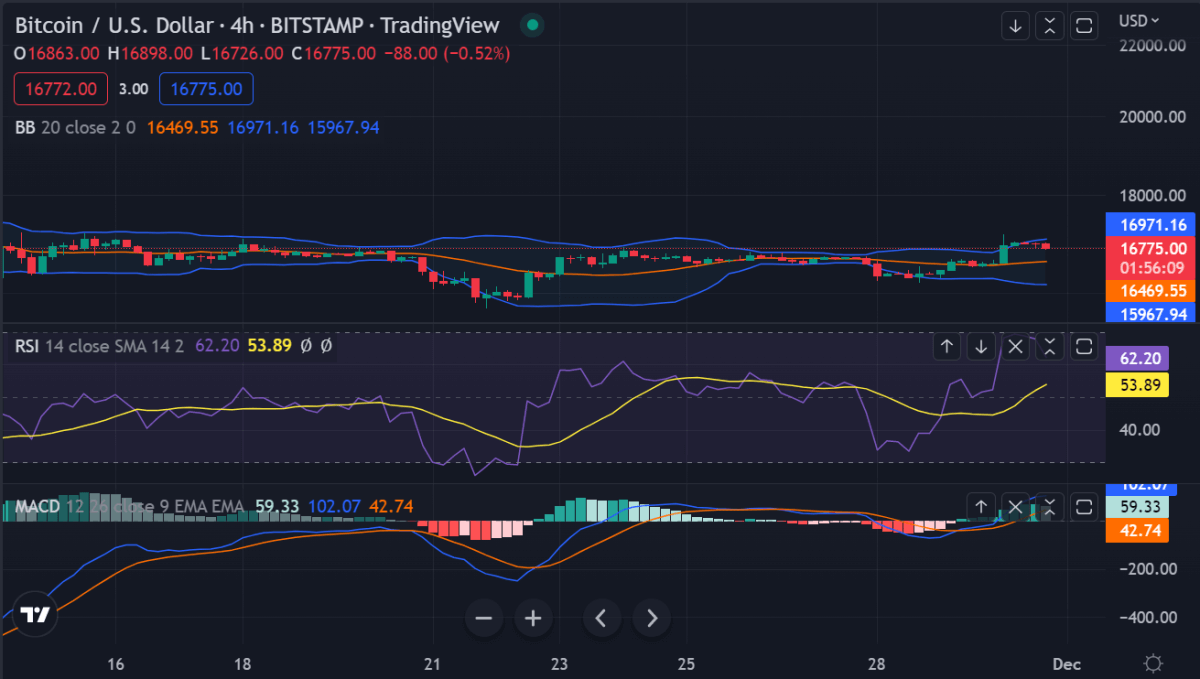Click the 40.00 RSI axis value
The image size is (1200, 679).
1139,430
